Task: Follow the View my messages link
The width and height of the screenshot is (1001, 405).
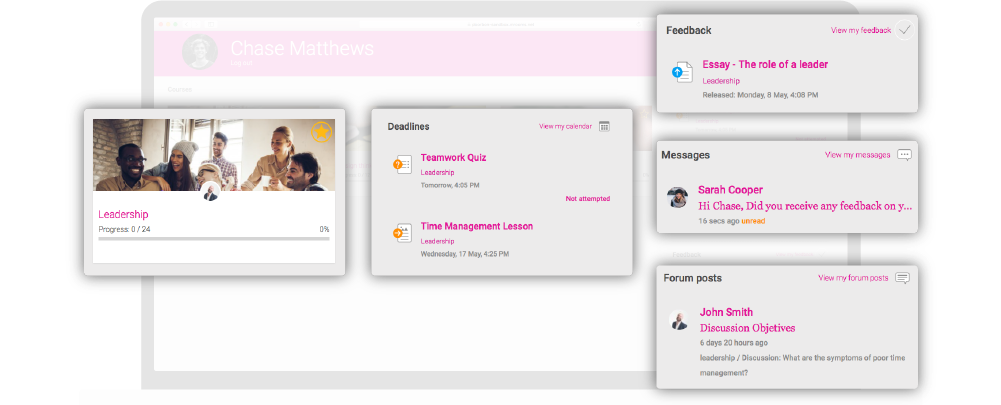Action: [857, 155]
